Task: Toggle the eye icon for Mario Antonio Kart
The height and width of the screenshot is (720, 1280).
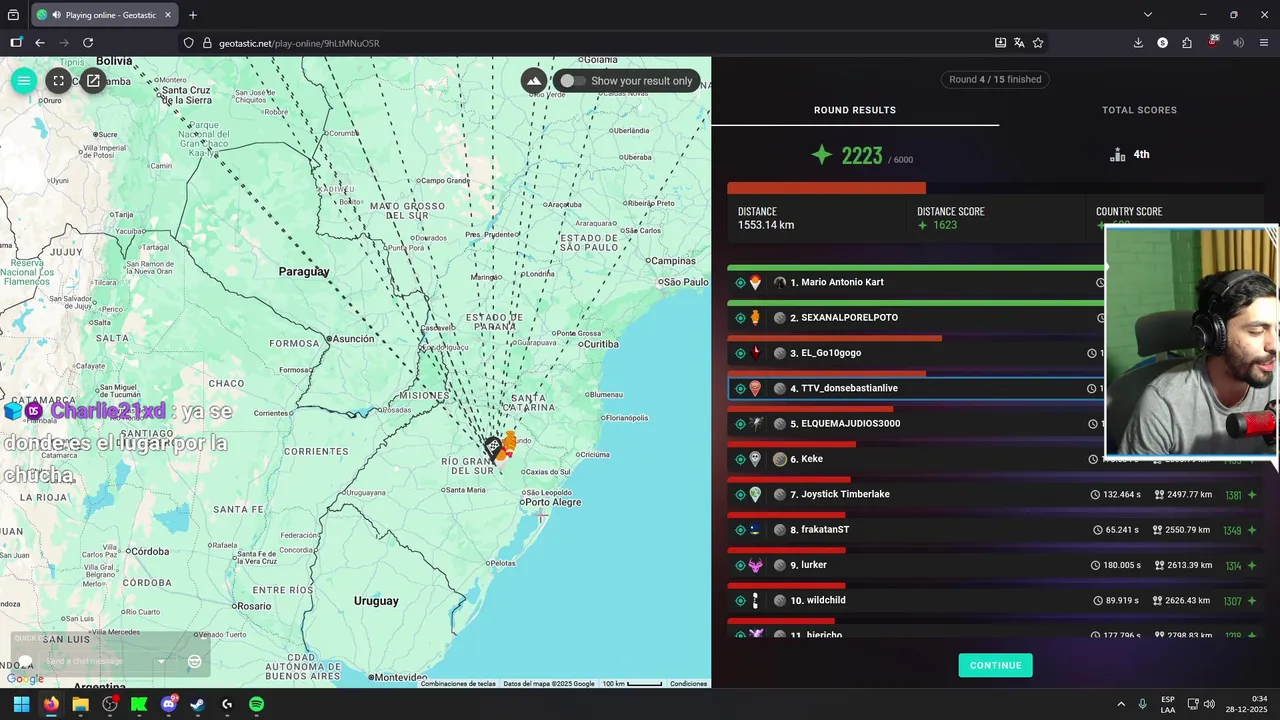Action: [740, 283]
